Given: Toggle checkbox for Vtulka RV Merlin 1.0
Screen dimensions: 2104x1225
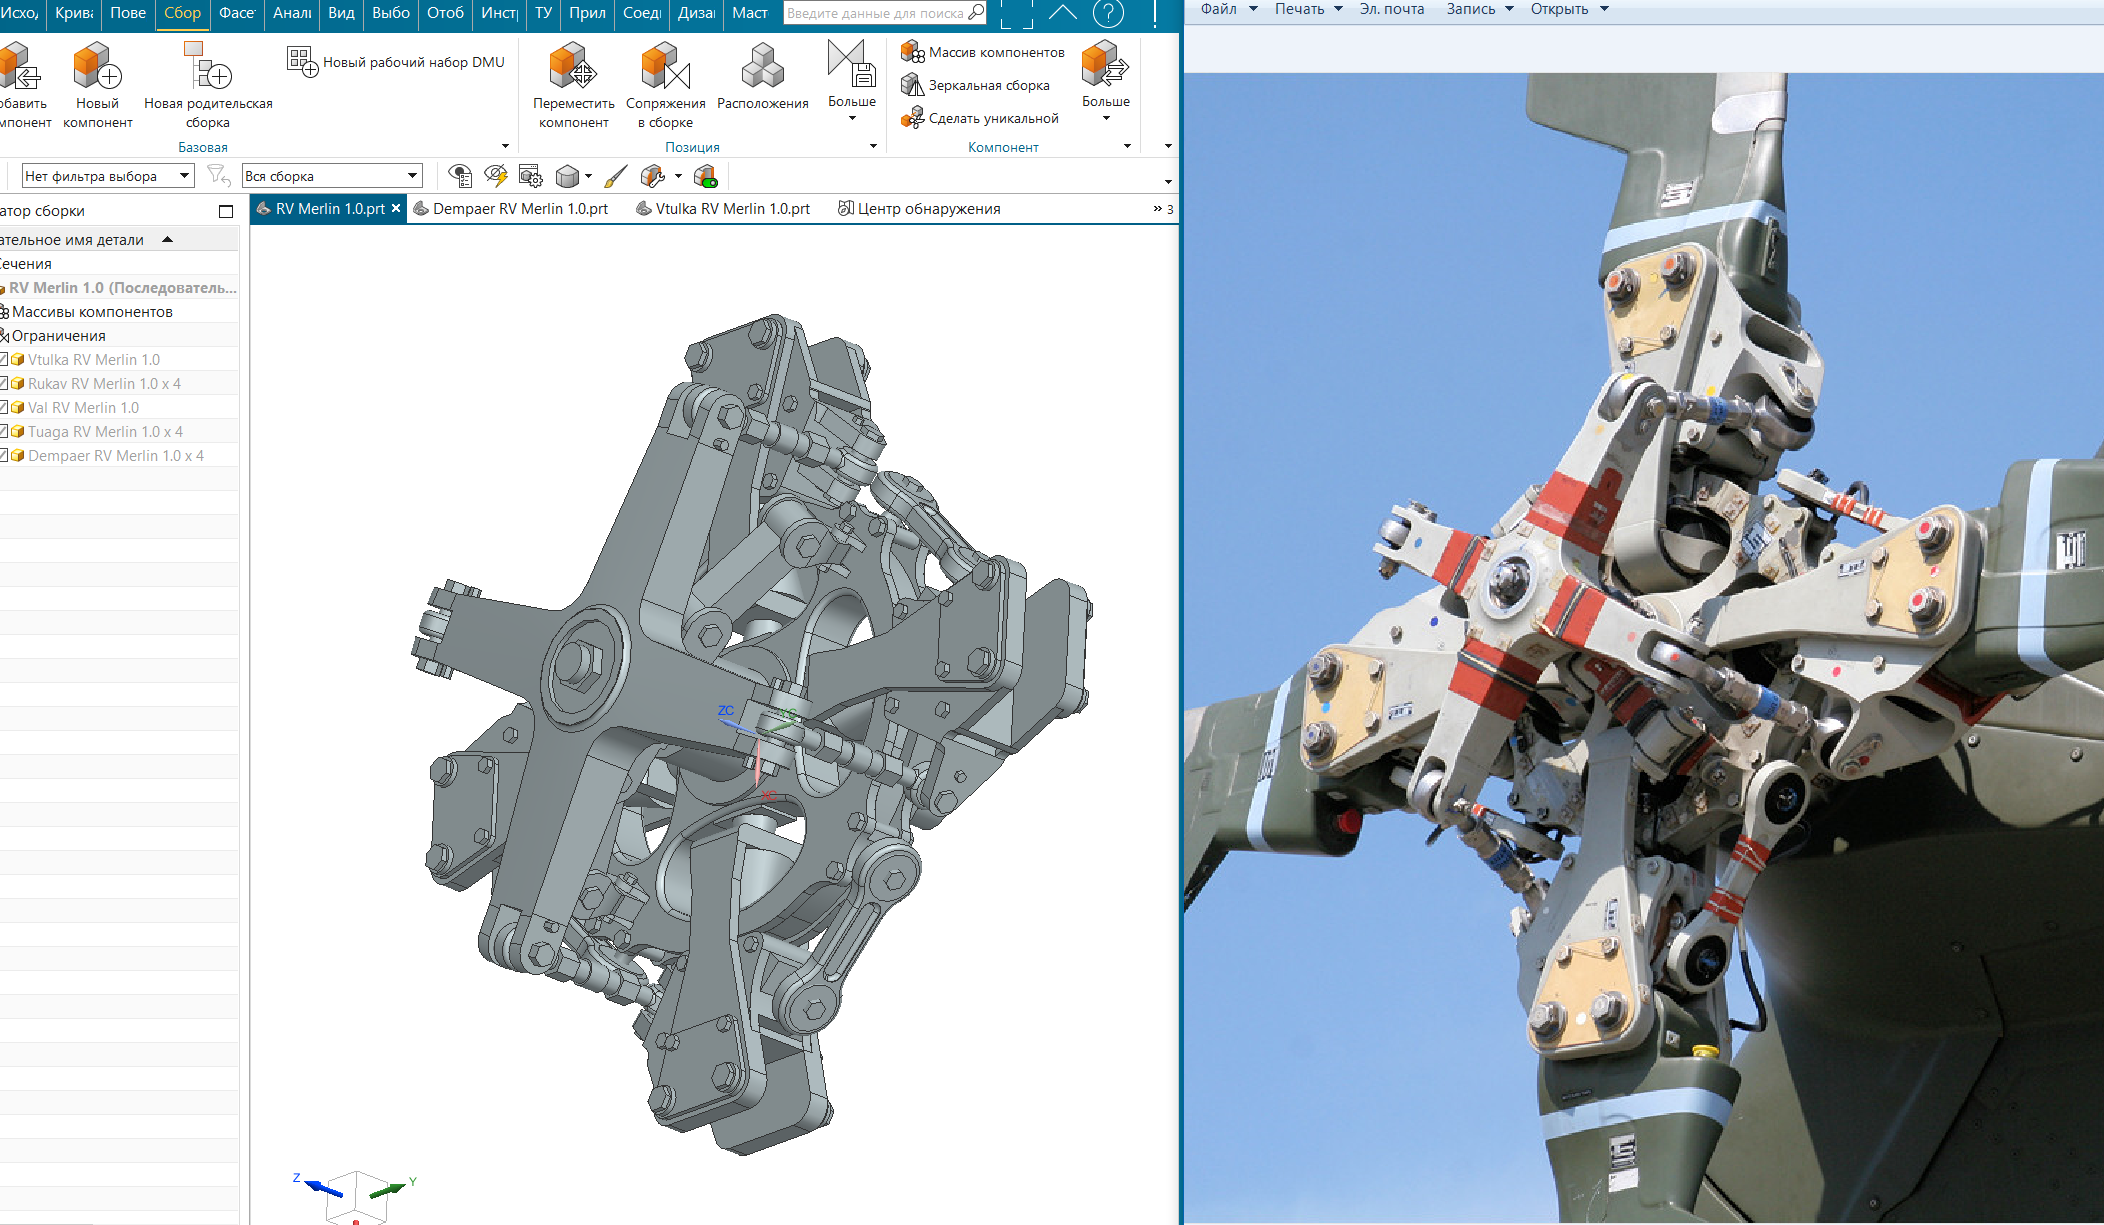Looking at the screenshot, I should (3, 360).
